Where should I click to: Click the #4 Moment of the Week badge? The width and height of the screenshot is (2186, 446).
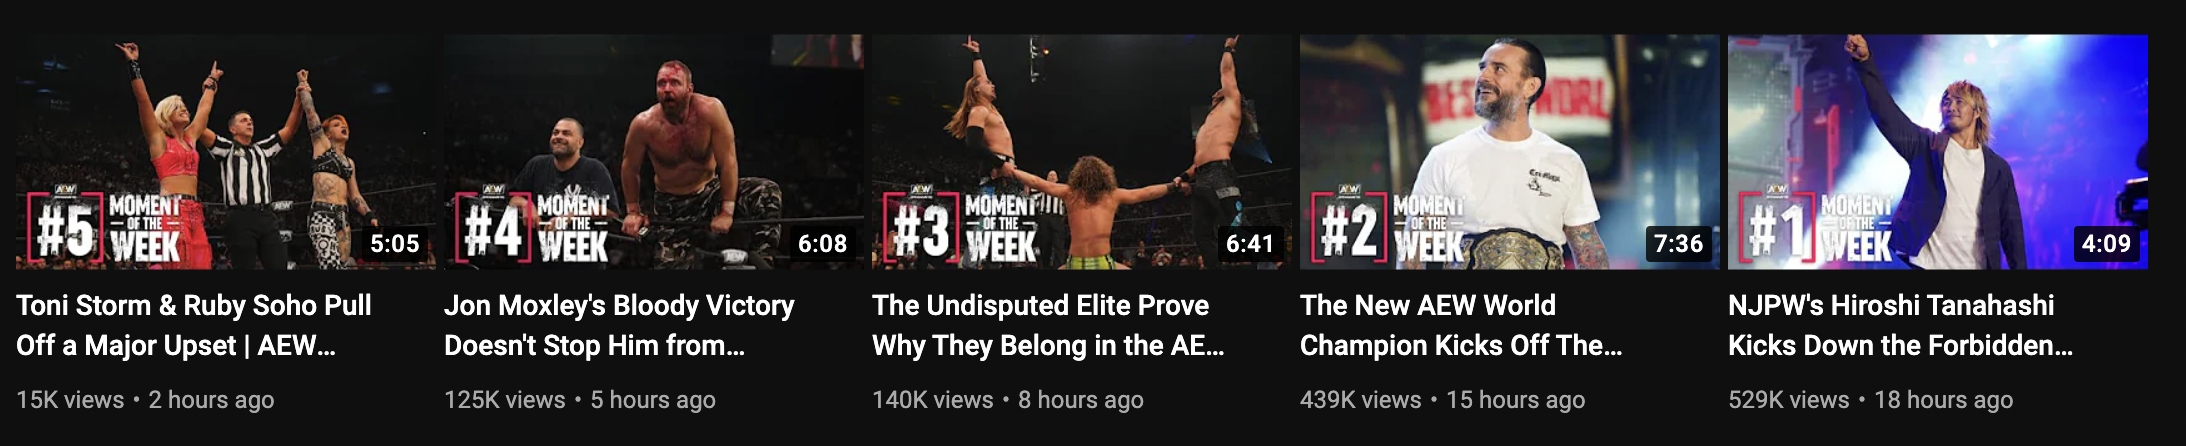533,227
